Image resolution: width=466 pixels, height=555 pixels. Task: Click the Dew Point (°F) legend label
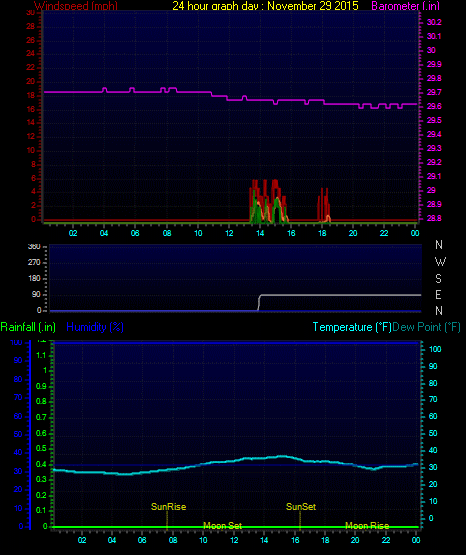point(426,327)
